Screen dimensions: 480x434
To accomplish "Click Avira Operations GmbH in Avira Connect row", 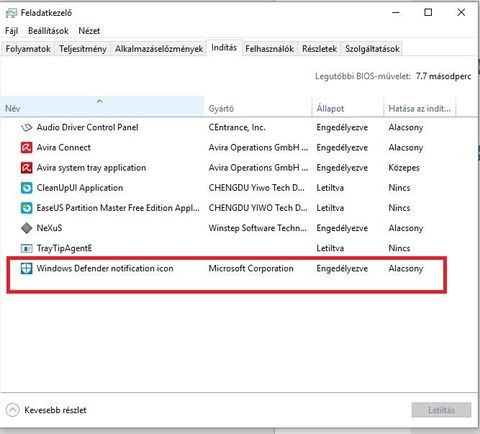I will pos(258,147).
